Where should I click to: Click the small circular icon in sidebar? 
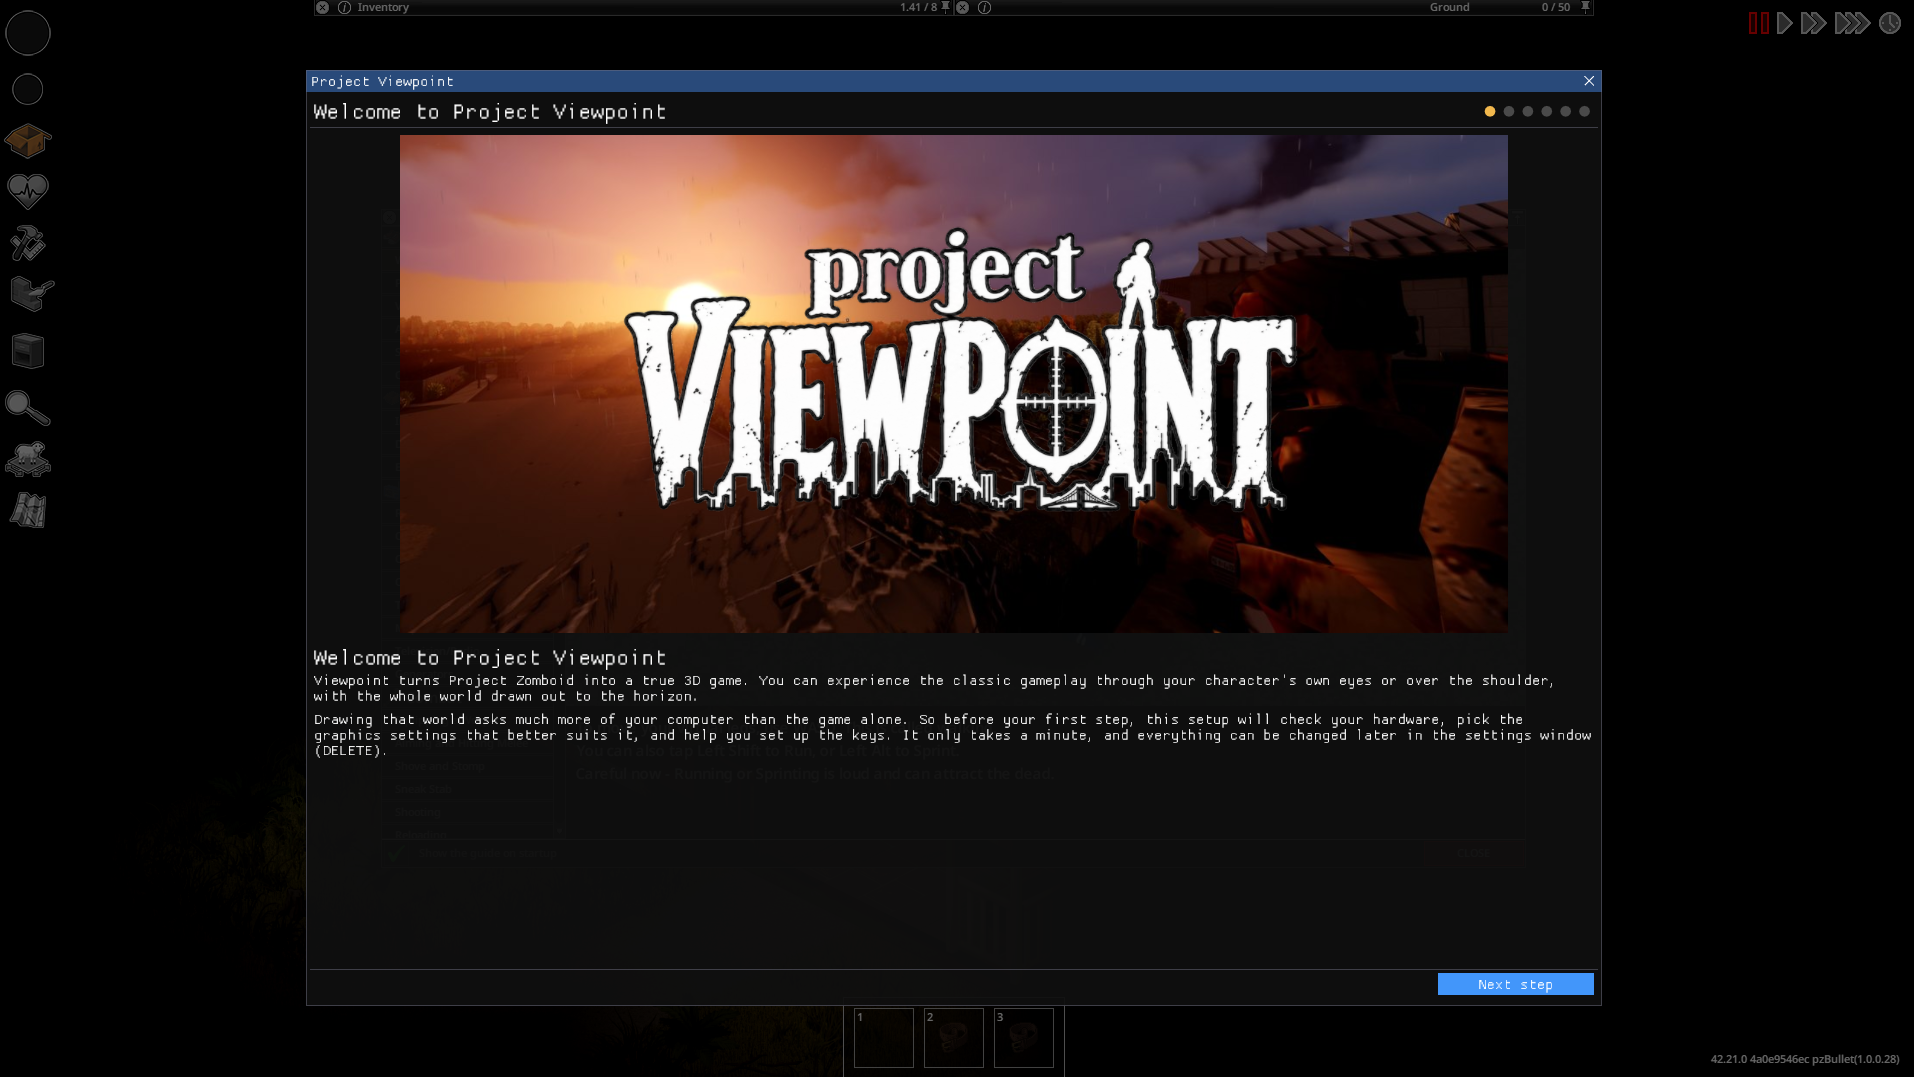click(x=28, y=89)
